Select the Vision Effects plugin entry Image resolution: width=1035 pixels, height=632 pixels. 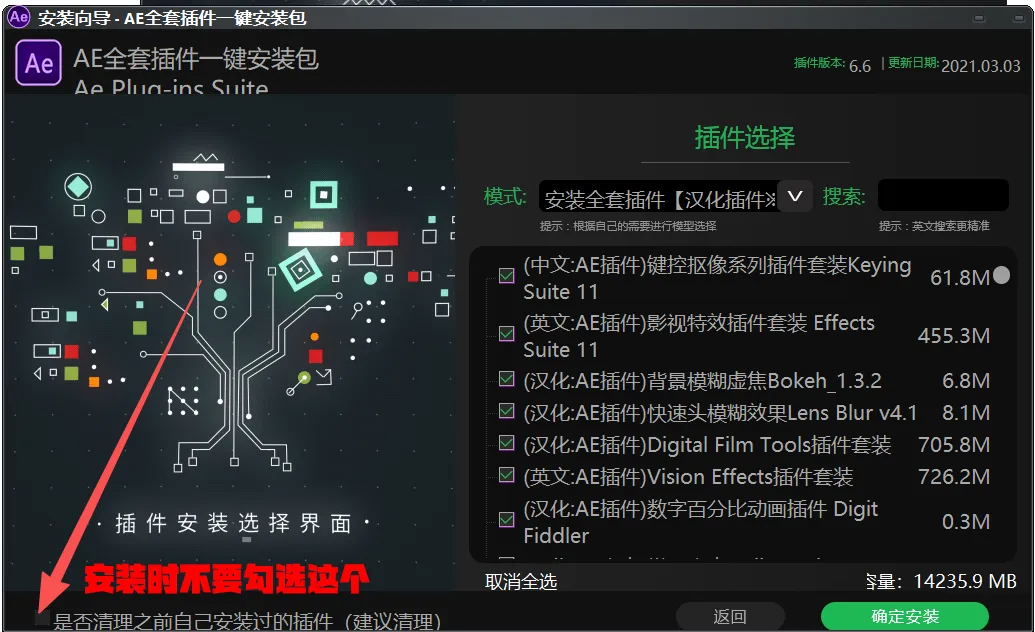[688, 477]
